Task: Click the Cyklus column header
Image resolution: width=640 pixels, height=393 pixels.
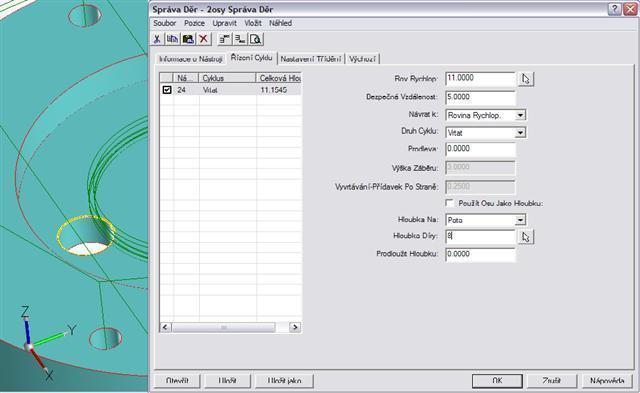Action: coord(227,78)
